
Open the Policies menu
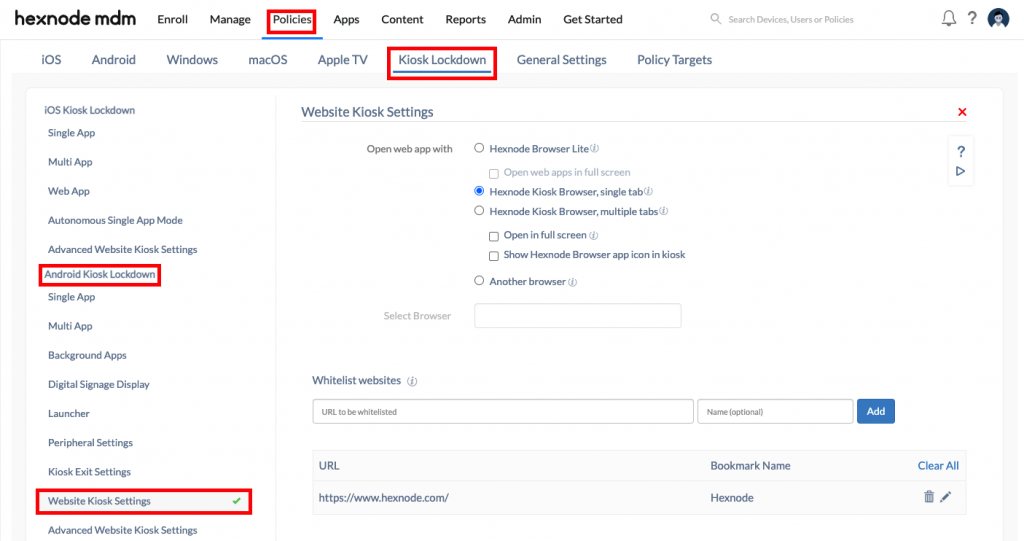coord(292,20)
